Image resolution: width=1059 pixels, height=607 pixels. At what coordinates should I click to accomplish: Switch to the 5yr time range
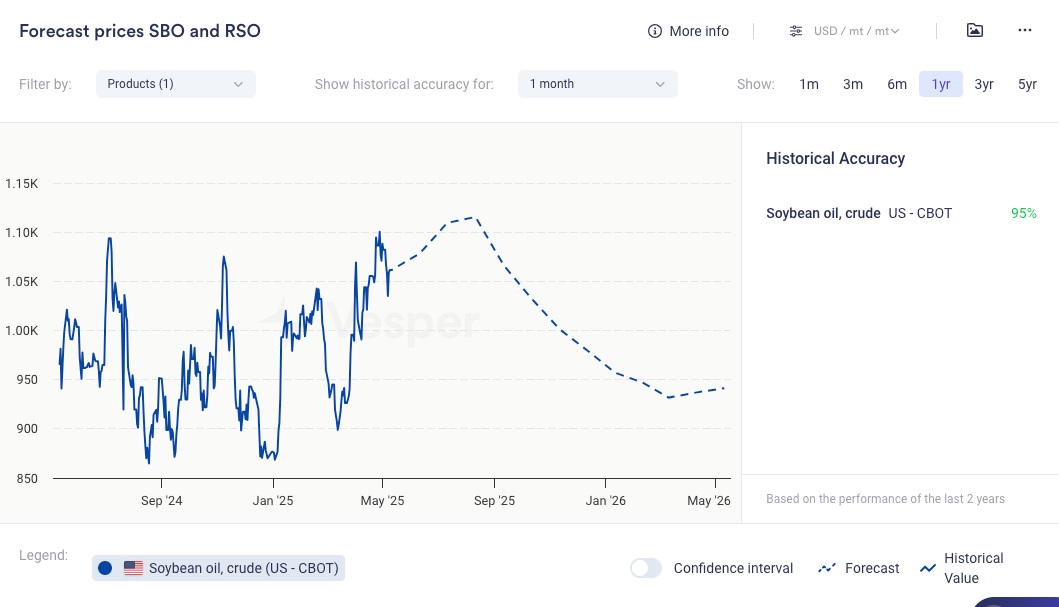[x=1027, y=84]
